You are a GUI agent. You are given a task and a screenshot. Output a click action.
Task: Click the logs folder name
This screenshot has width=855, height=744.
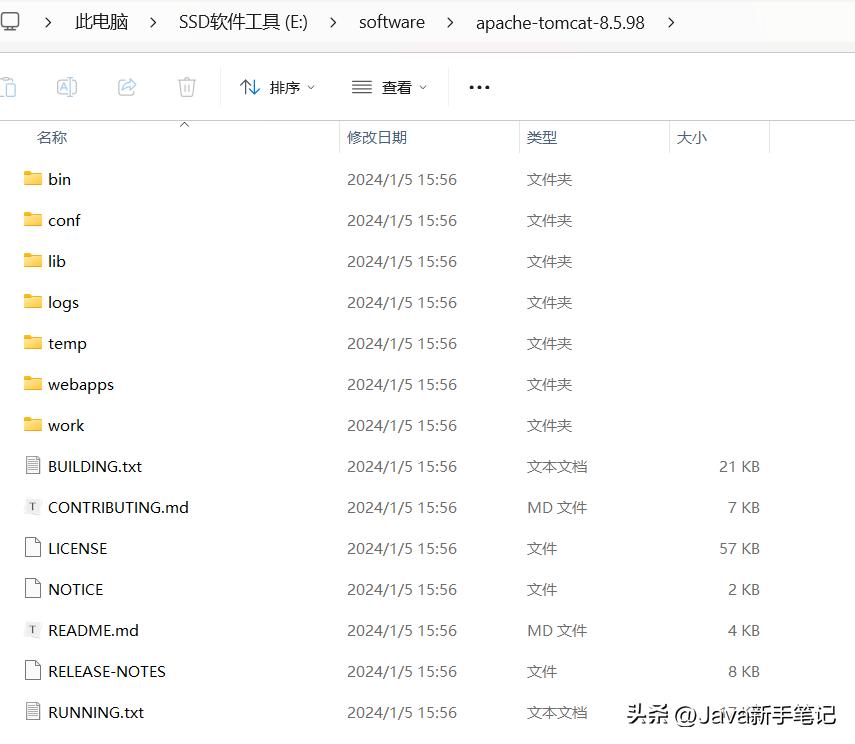tap(63, 303)
